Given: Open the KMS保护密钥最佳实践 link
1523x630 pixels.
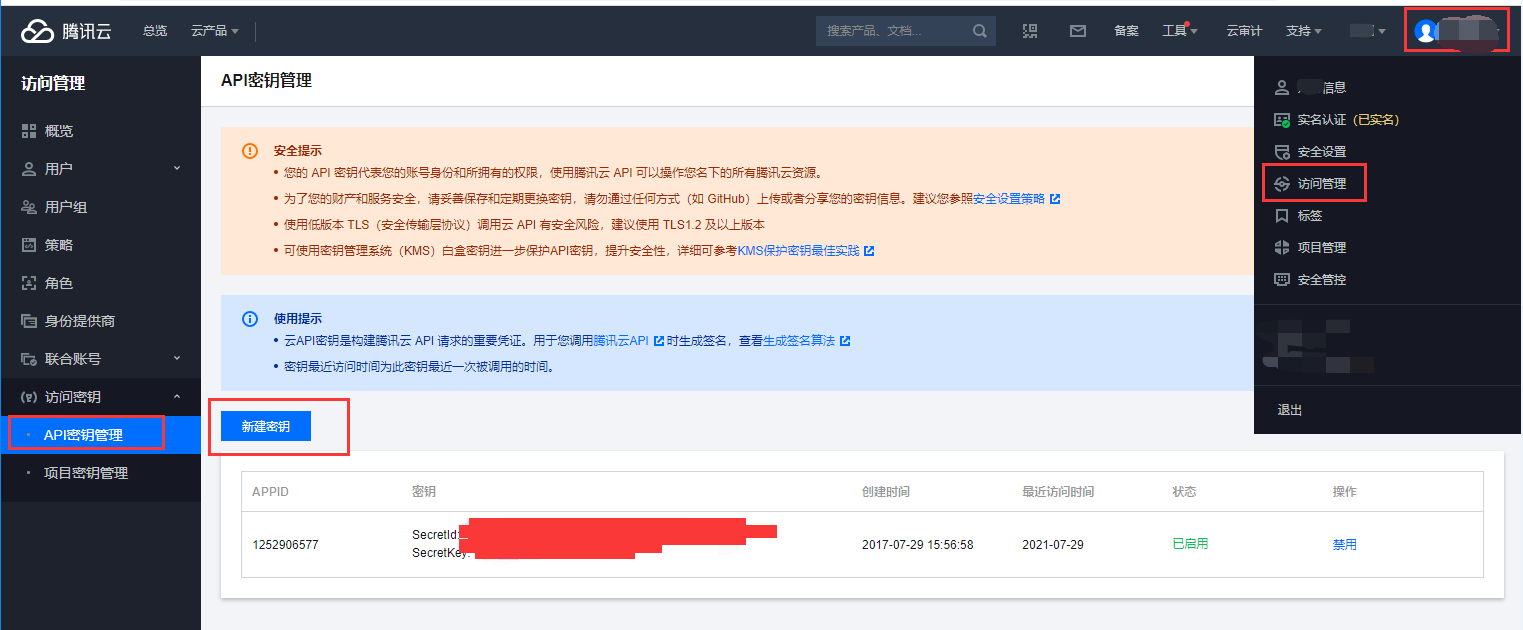Looking at the screenshot, I should click(x=798, y=251).
